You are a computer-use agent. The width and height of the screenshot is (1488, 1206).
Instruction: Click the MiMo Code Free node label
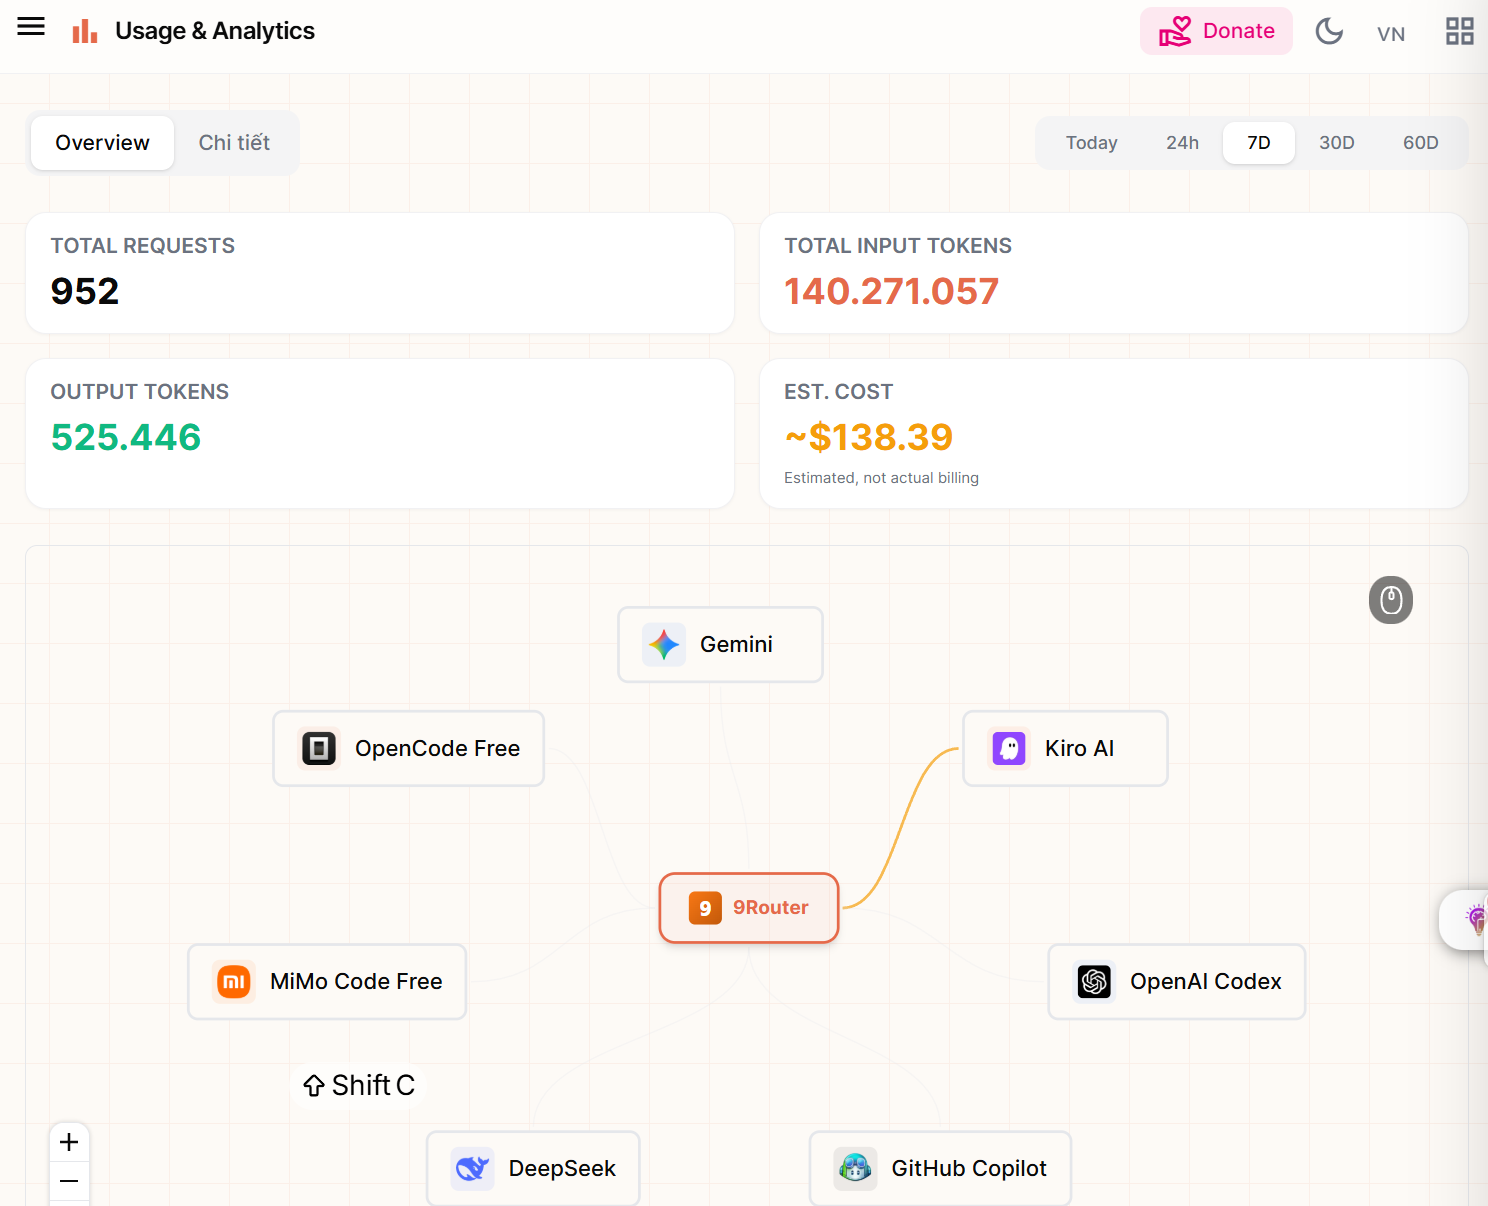click(356, 982)
